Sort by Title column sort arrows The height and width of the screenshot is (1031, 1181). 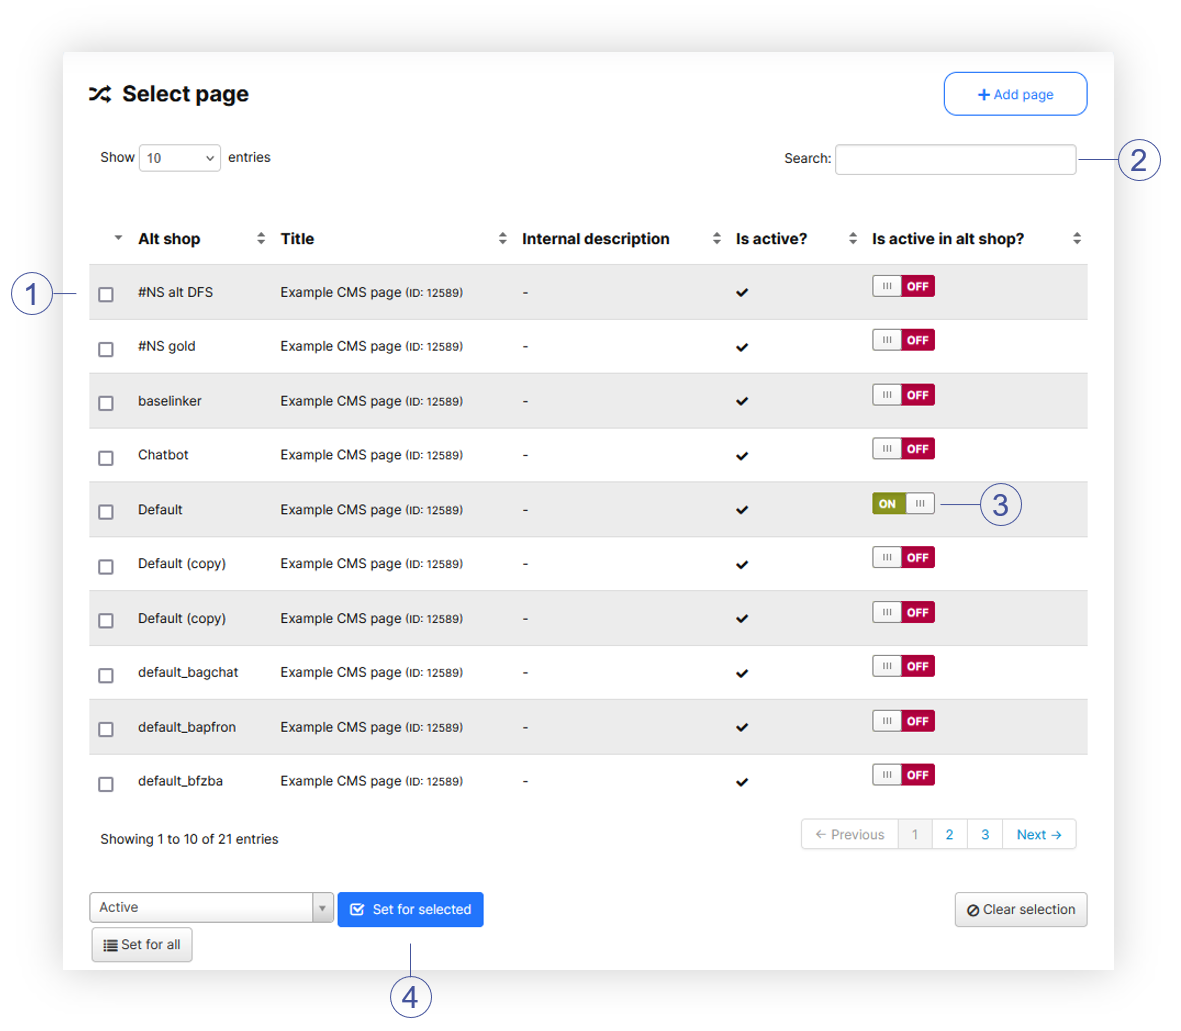point(502,238)
